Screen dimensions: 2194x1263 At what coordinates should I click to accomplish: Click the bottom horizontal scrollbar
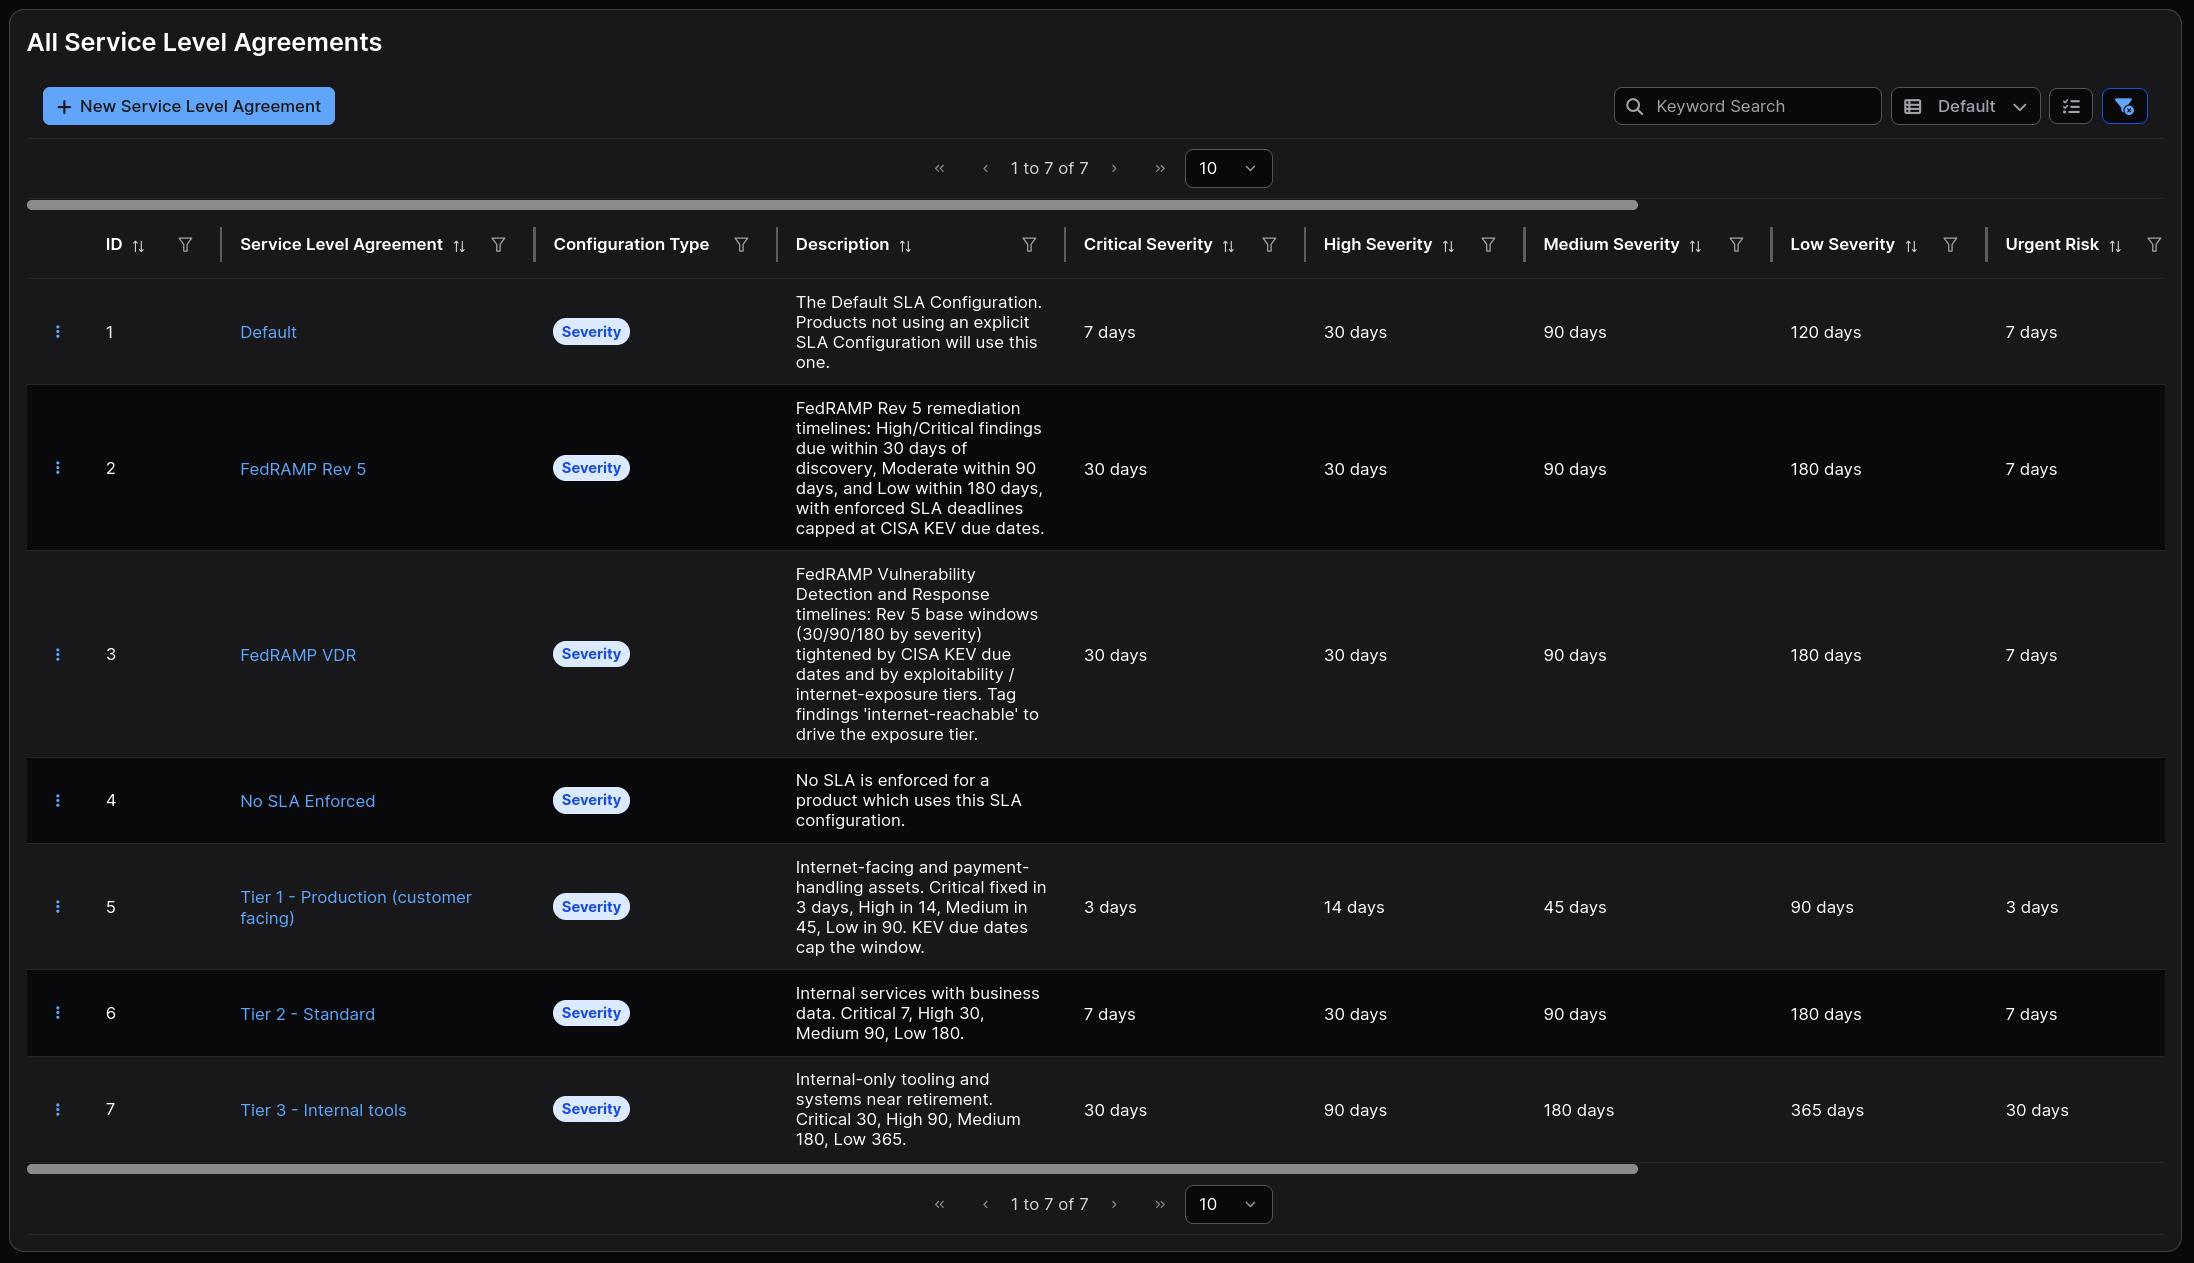click(832, 1169)
